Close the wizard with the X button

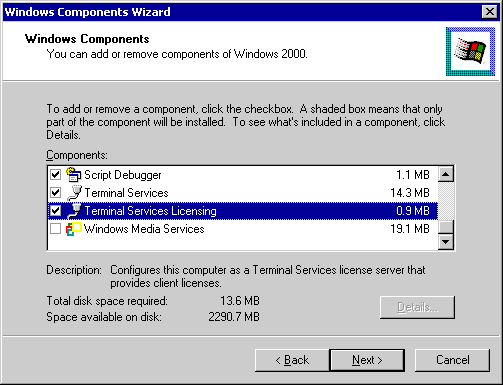pyautogui.click(x=490, y=12)
